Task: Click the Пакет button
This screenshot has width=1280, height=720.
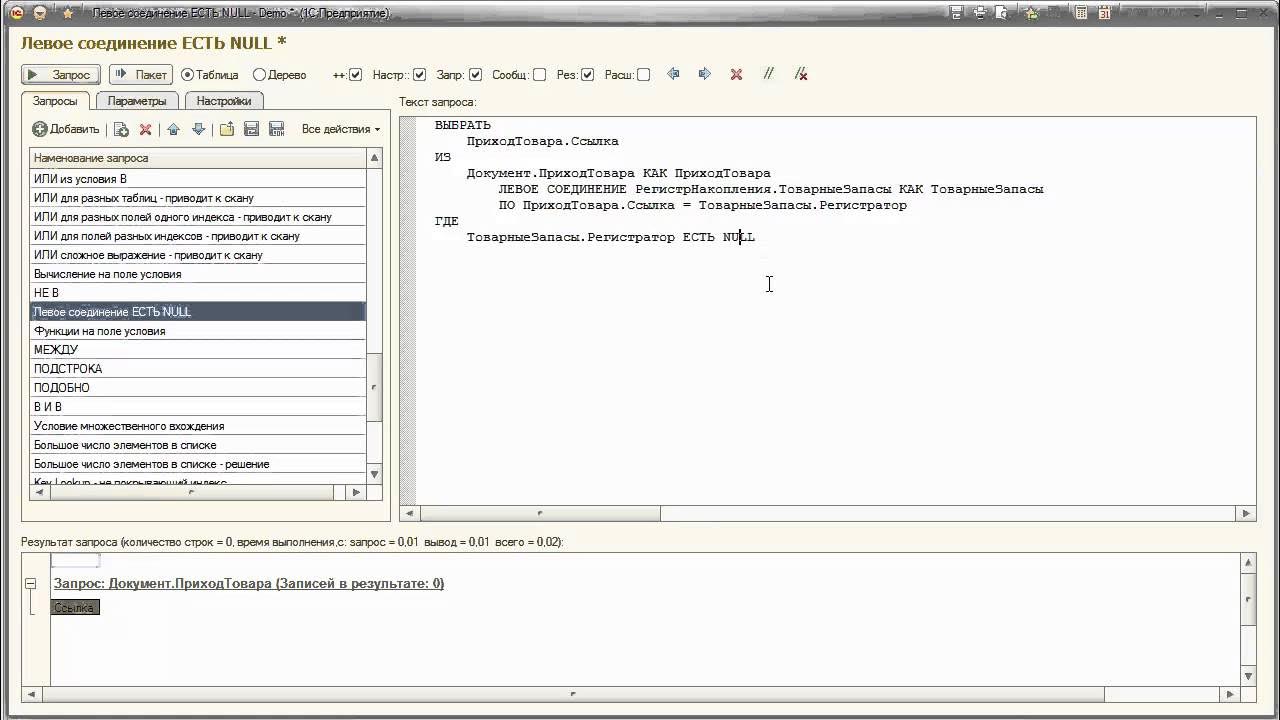Action: [x=140, y=75]
